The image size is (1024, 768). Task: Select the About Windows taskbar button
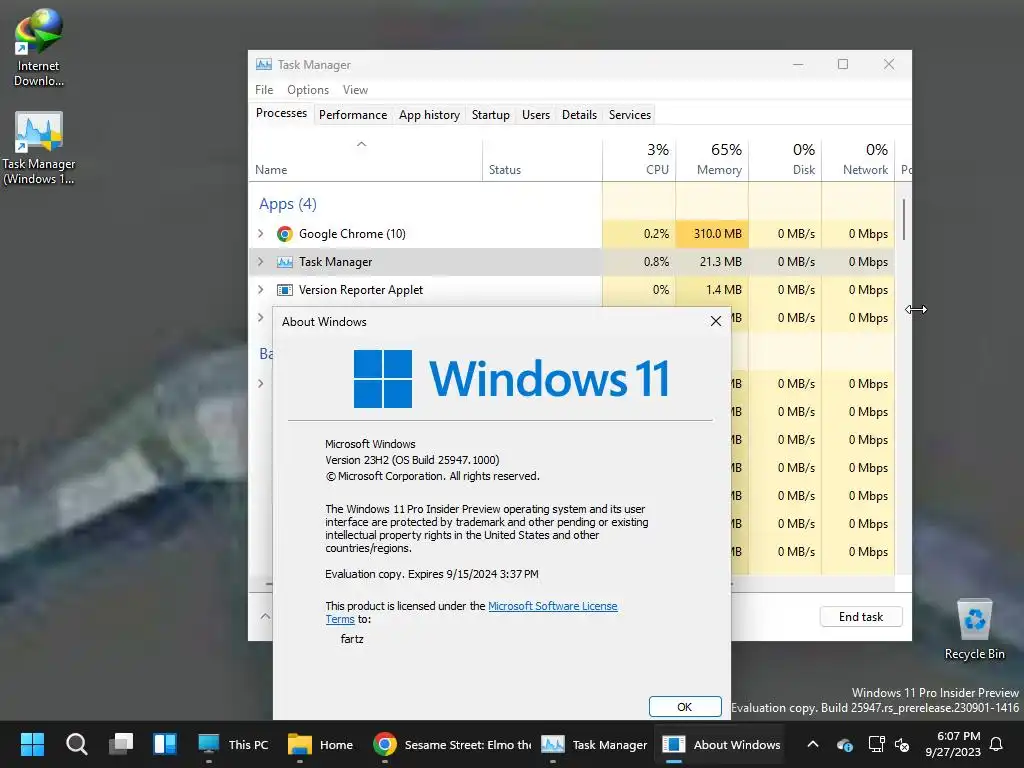point(721,744)
